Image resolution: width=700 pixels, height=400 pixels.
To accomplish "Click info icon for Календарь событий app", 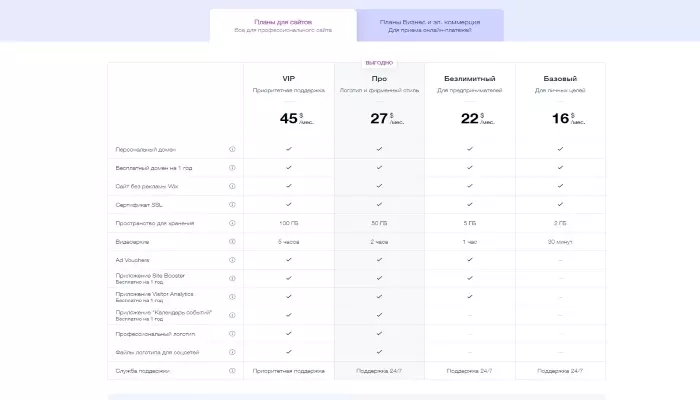I will coord(232,315).
